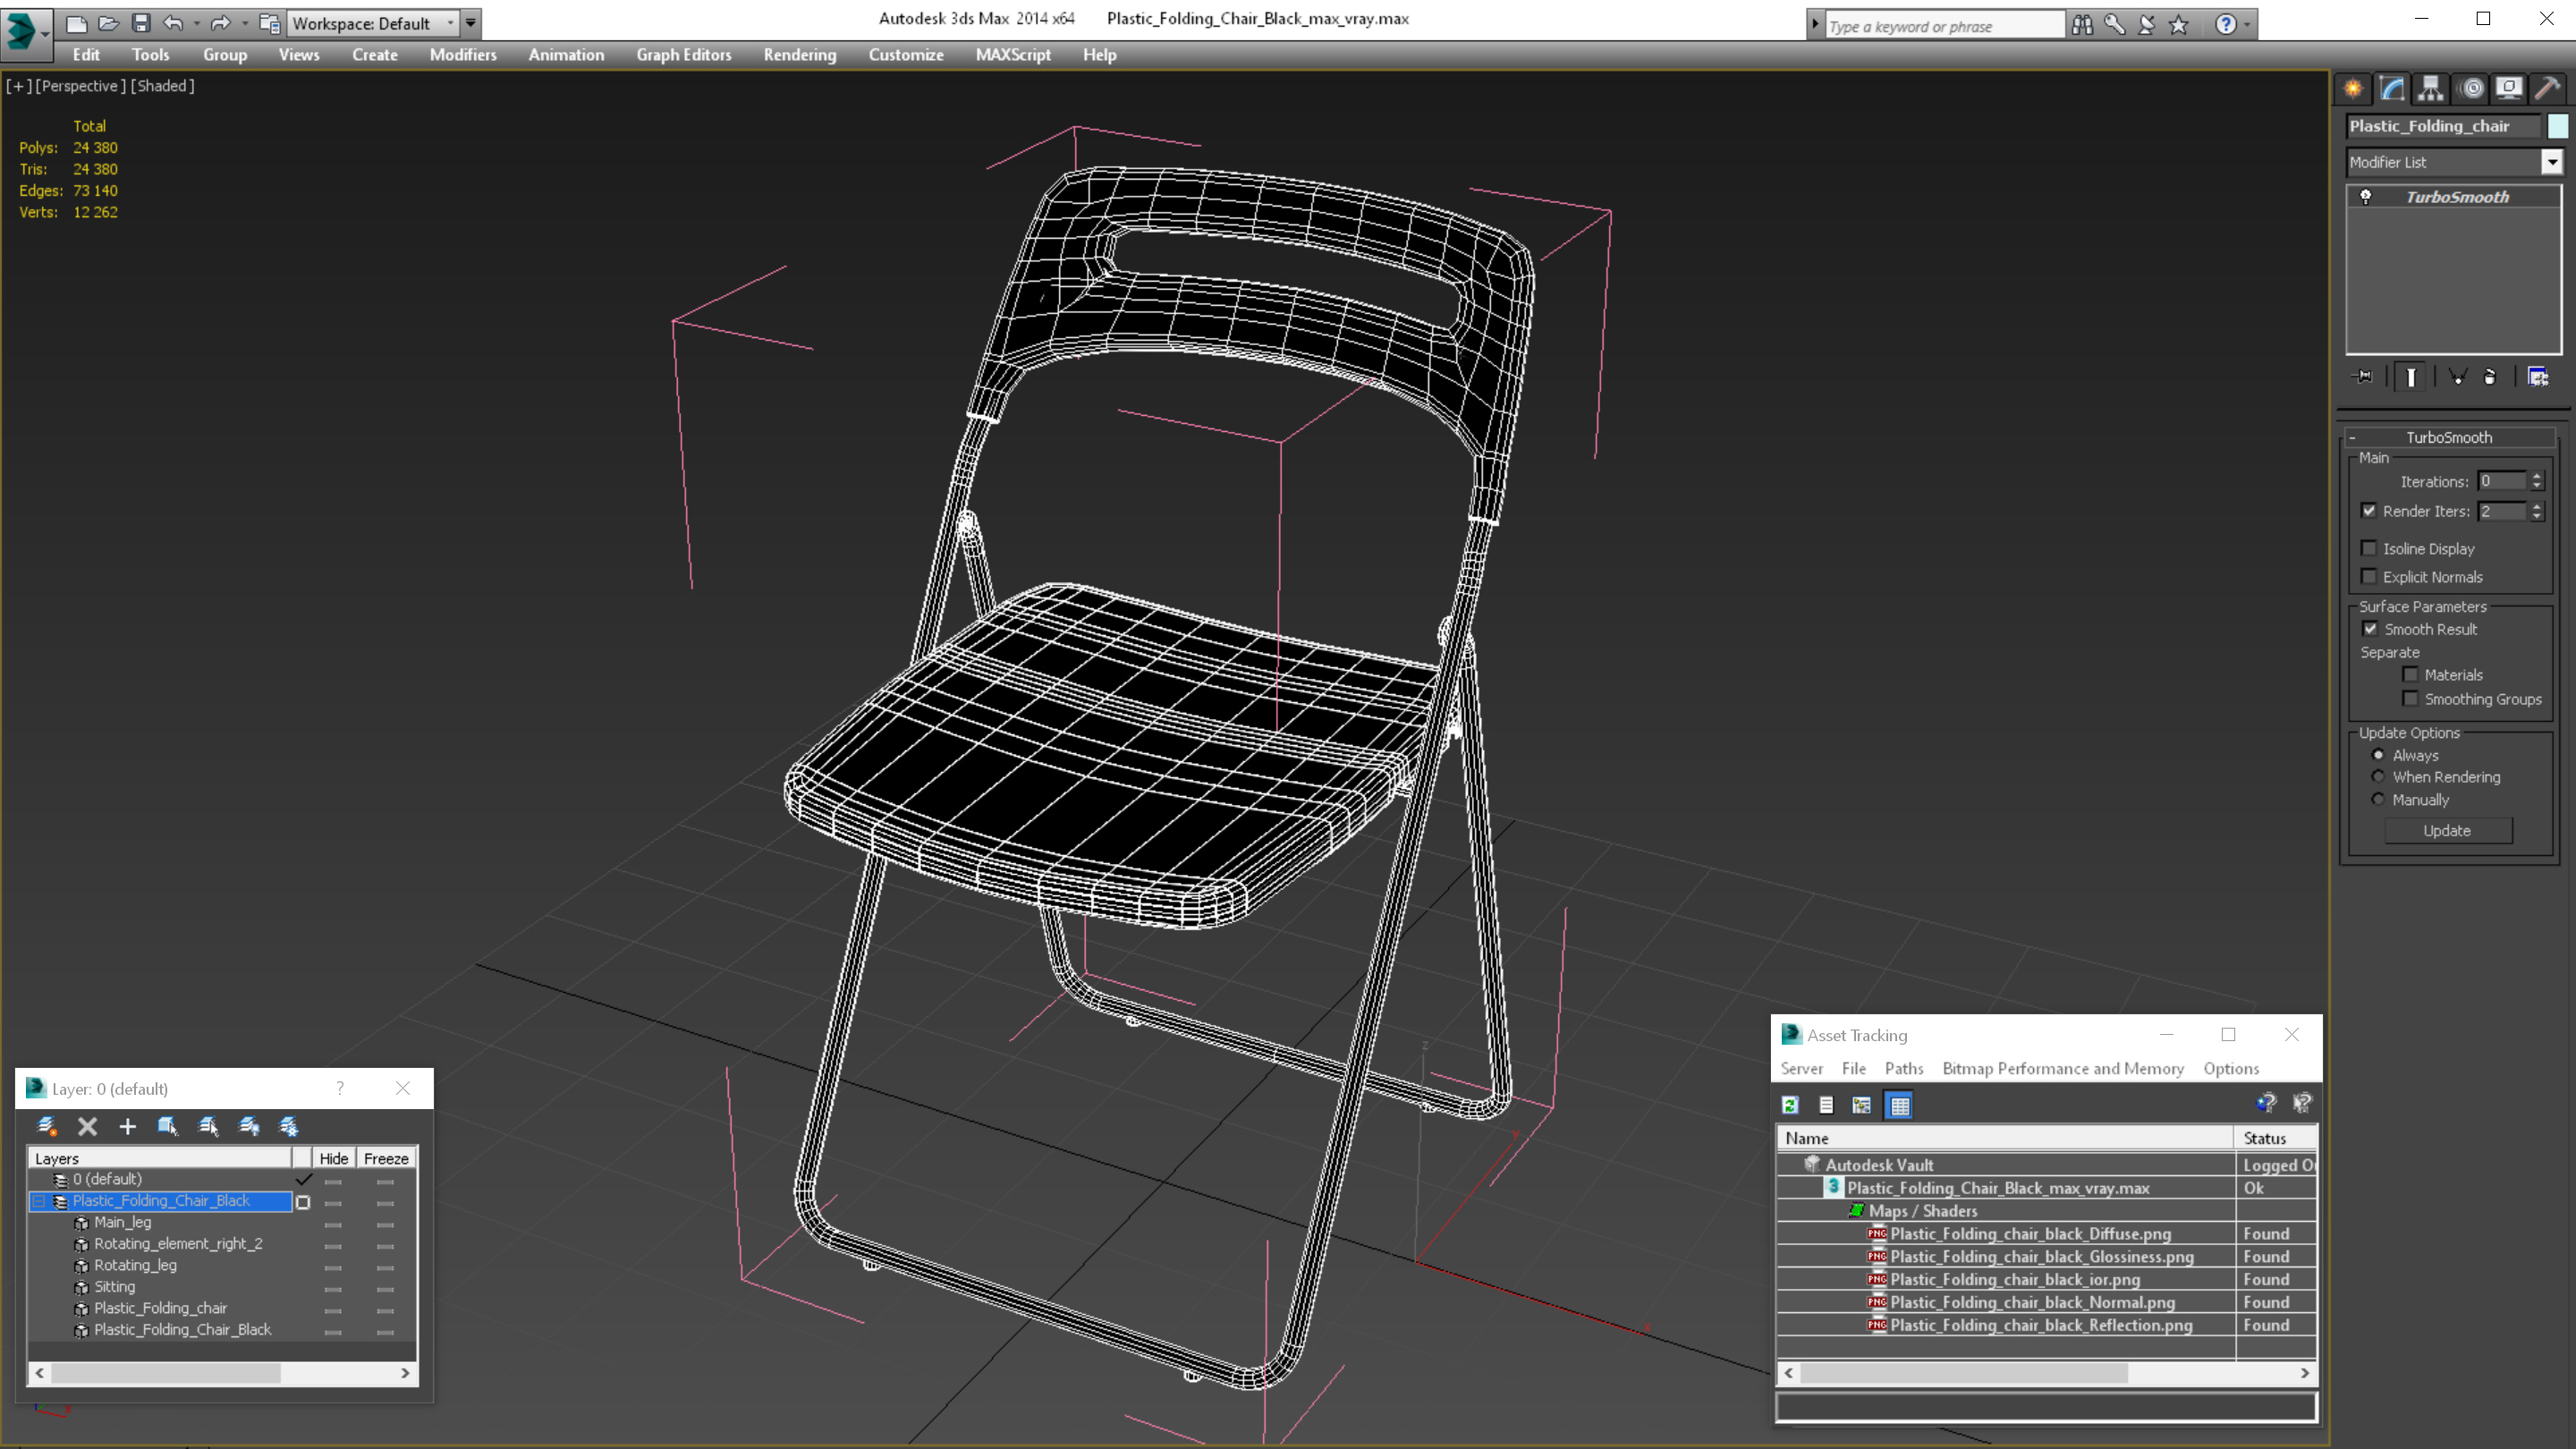This screenshot has width=2576, height=1449.
Task: Open the MAXScript menu
Action: click(x=1013, y=55)
